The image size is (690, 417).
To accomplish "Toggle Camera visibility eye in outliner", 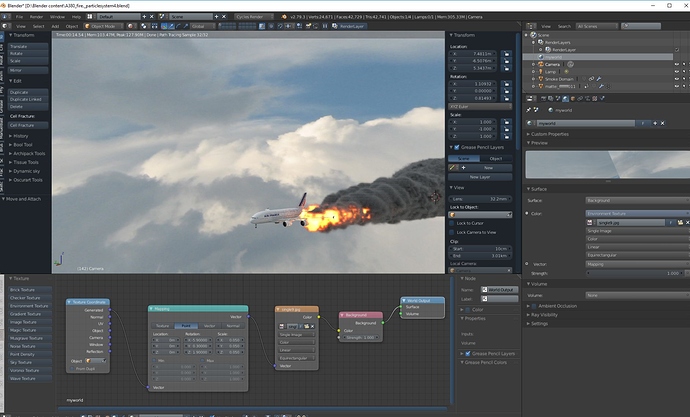I will point(676,64).
